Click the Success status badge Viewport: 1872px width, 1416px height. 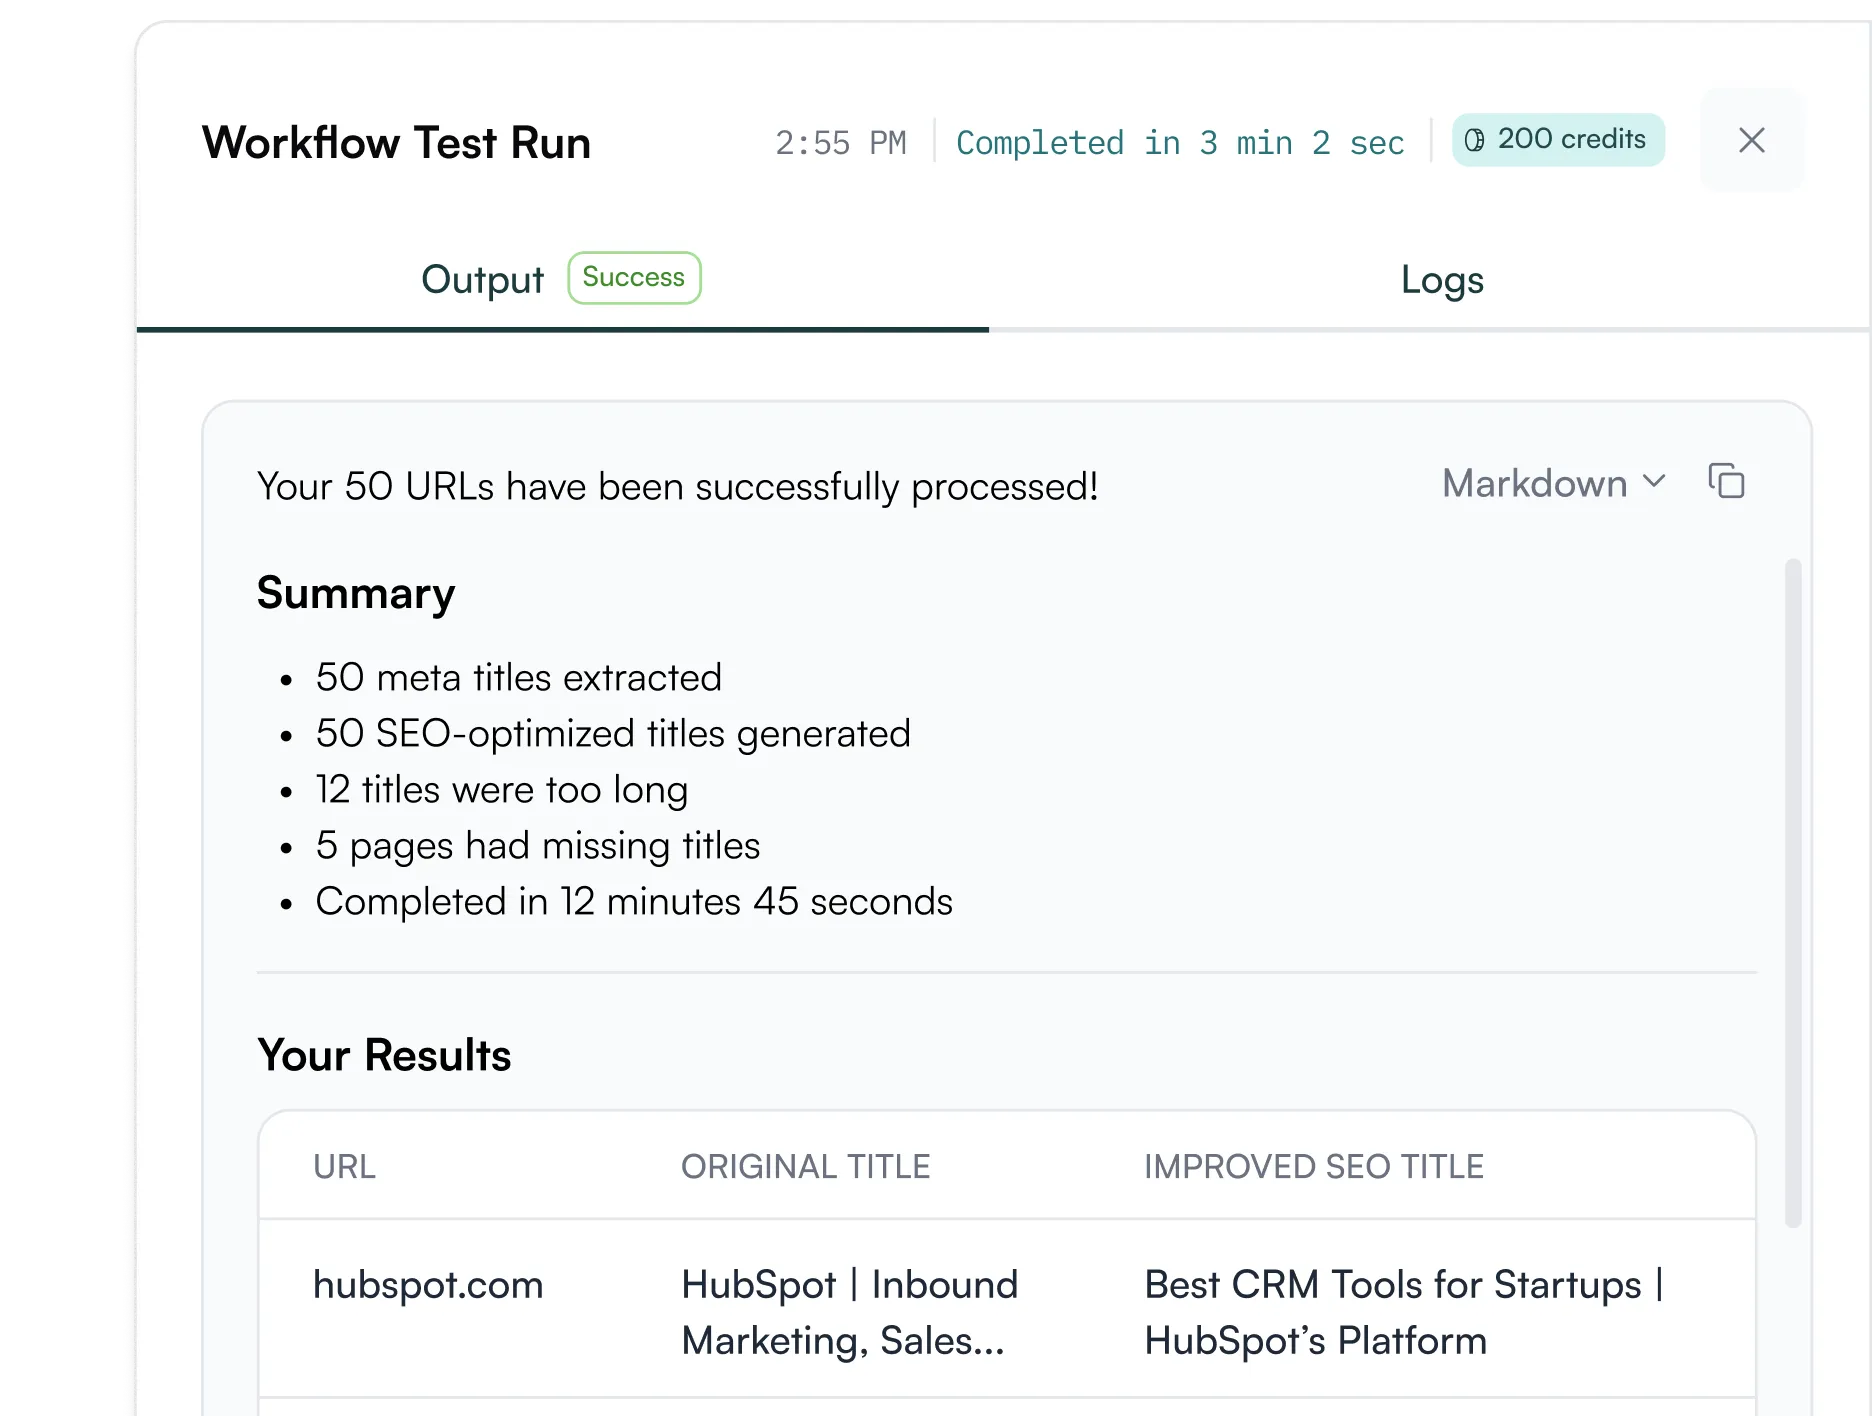click(x=634, y=277)
